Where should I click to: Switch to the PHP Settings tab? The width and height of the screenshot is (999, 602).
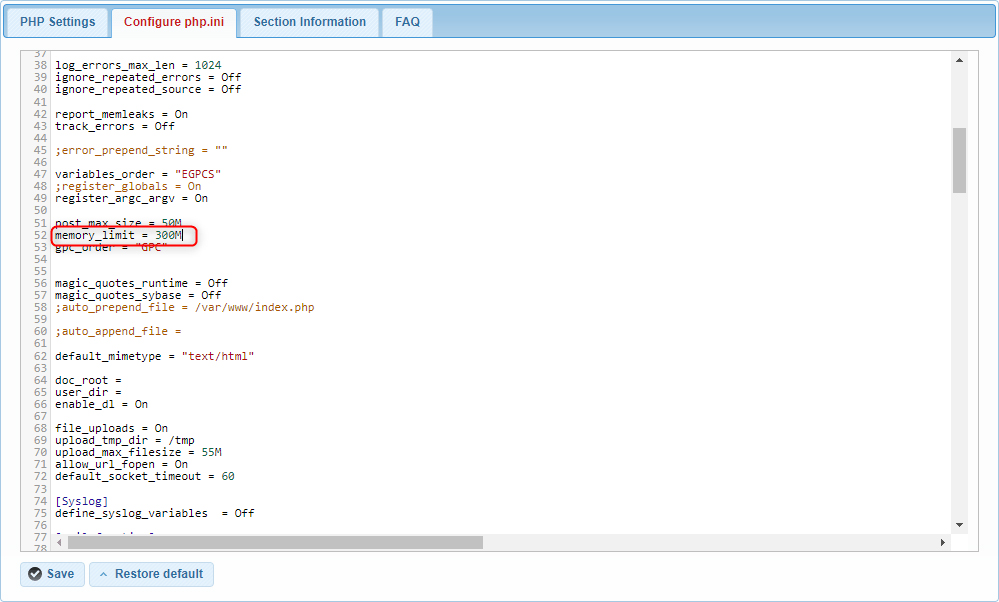click(x=56, y=21)
